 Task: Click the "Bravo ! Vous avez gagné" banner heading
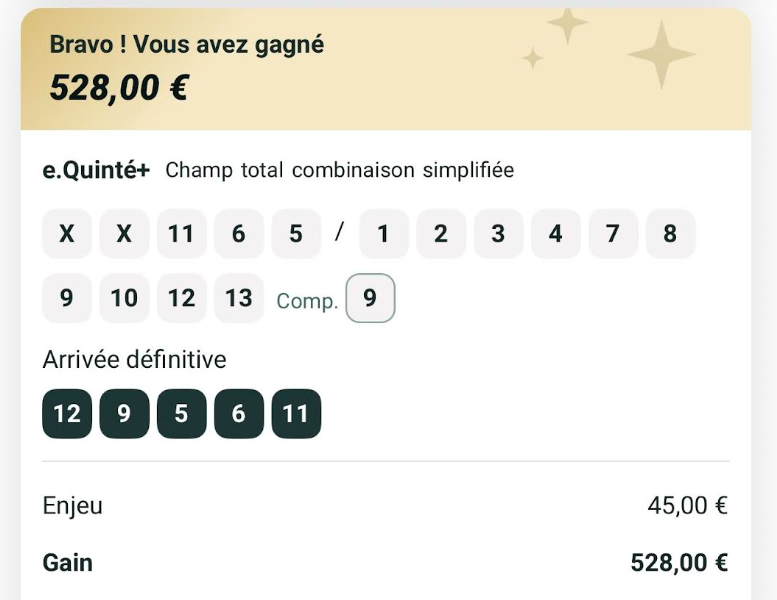tap(187, 45)
